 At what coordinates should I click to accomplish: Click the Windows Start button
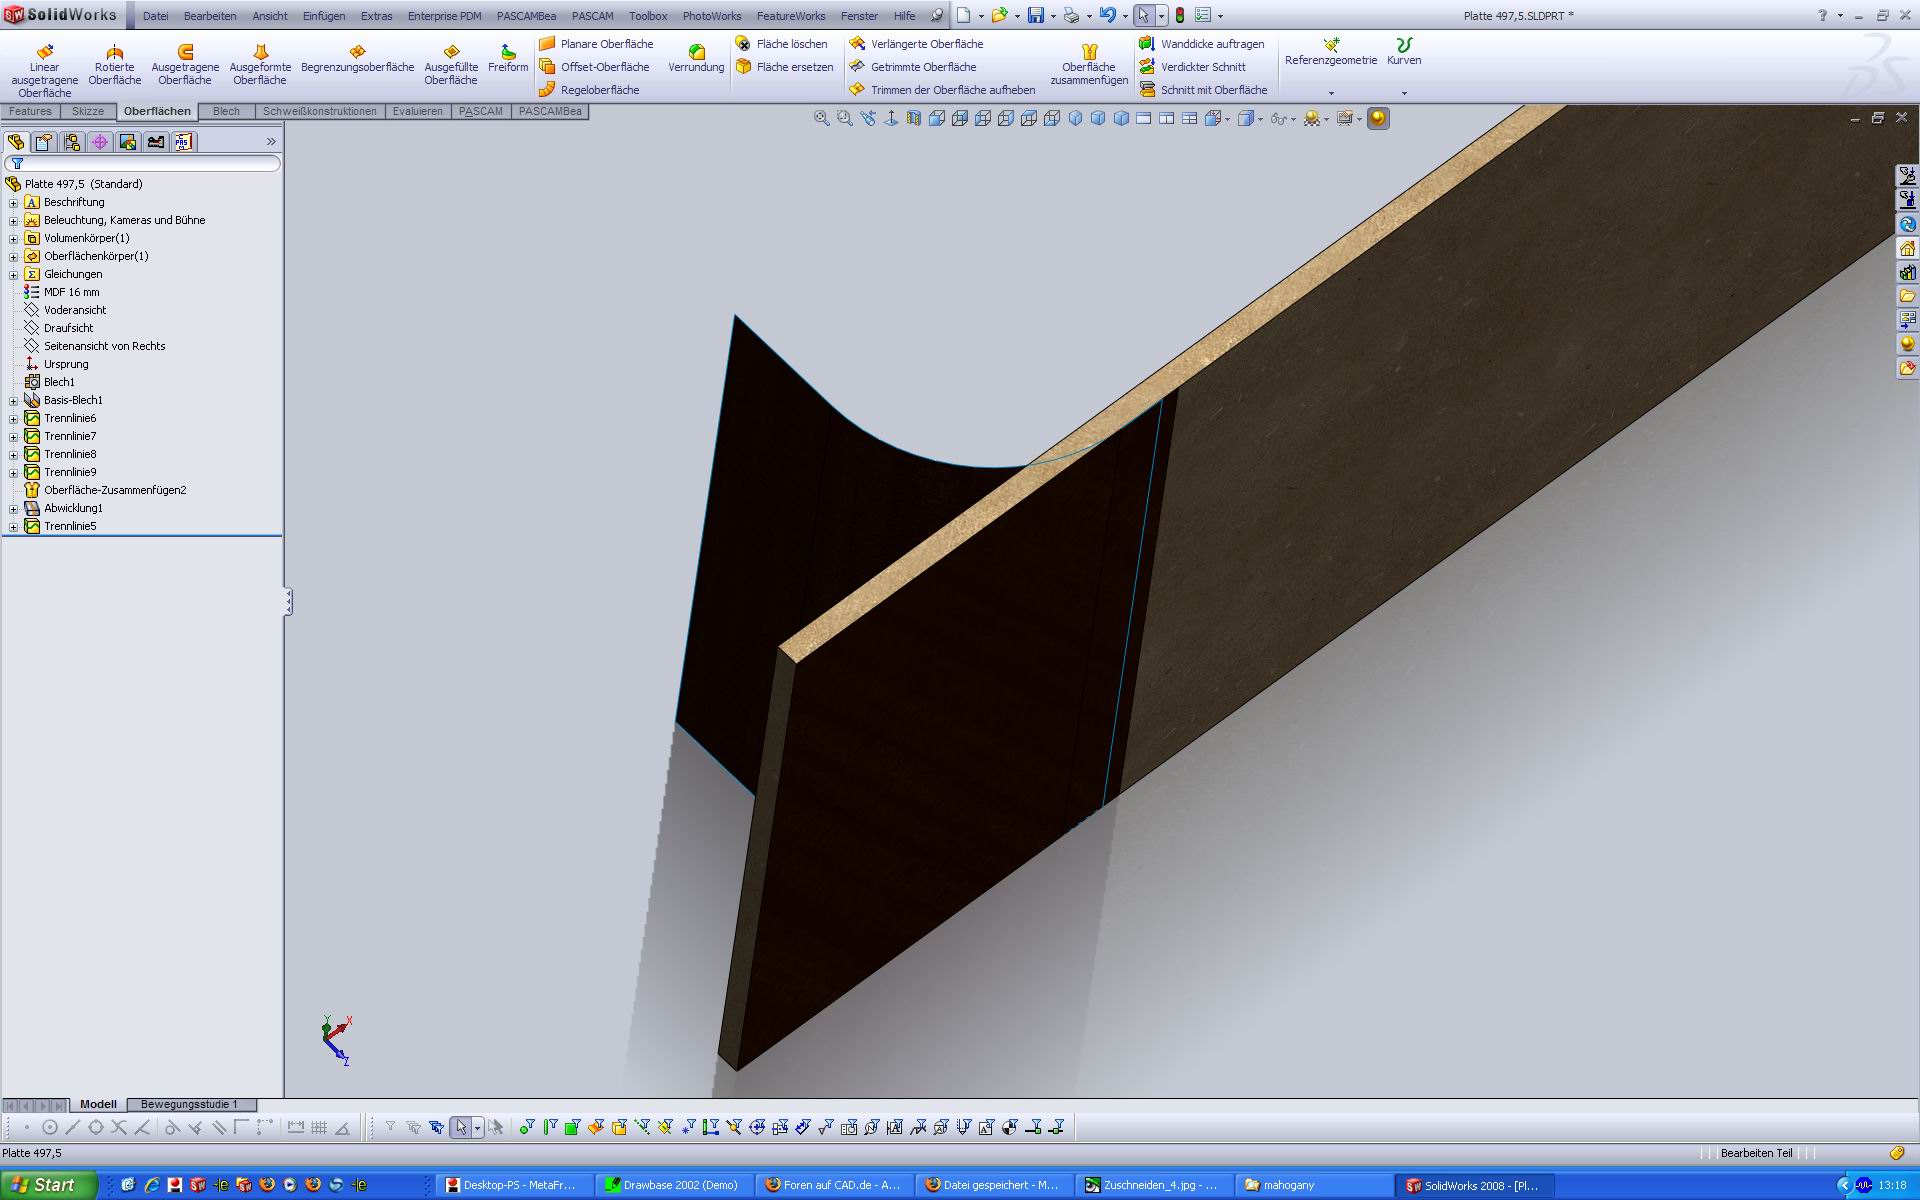47,1185
